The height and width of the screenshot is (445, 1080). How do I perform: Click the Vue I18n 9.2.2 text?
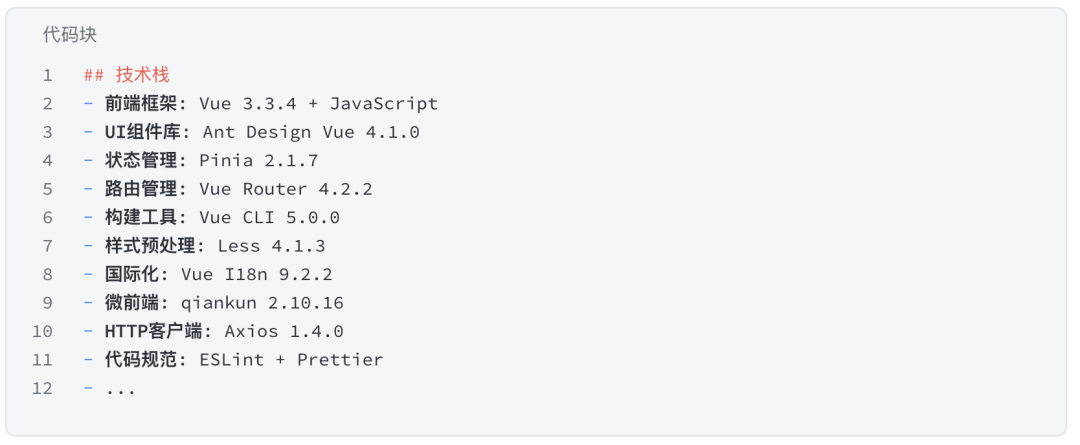[256, 274]
